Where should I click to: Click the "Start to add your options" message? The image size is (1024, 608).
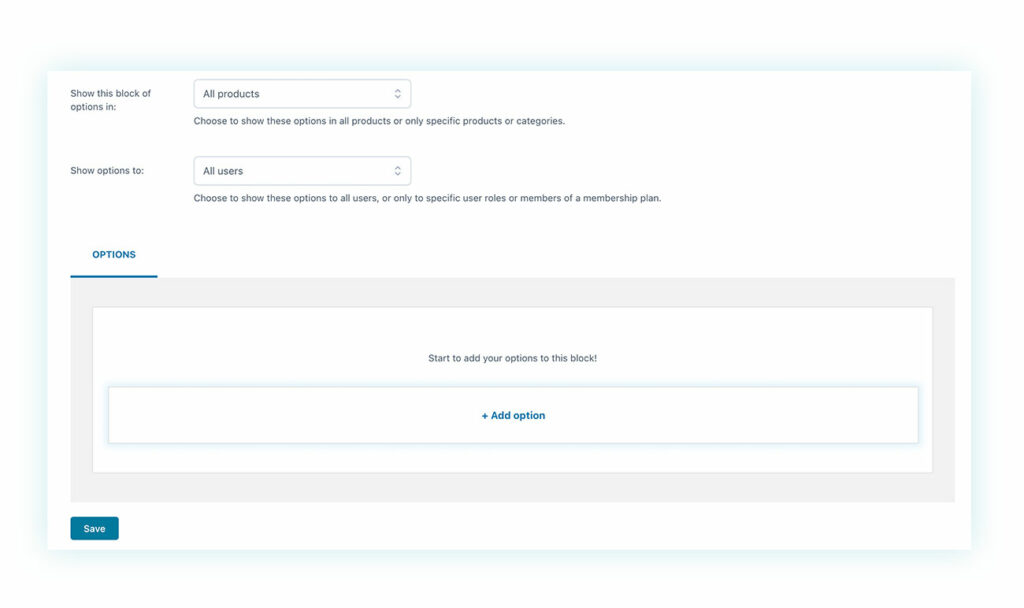coord(512,358)
